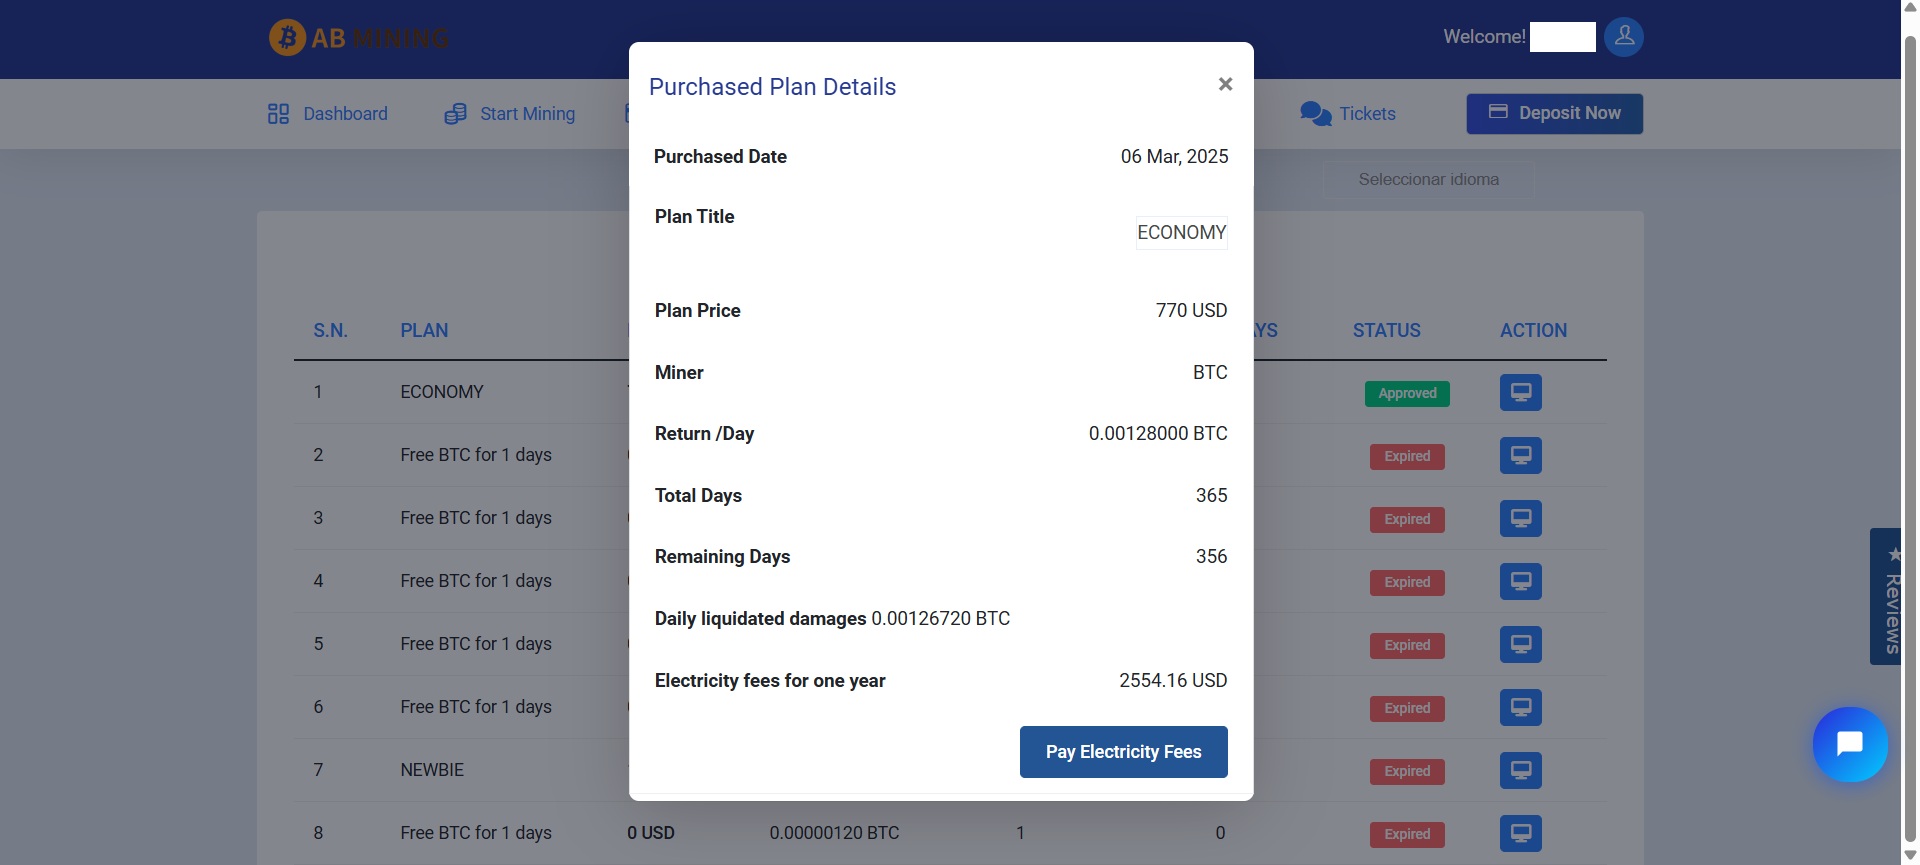1920x865 pixels.
Task: Click the page scrollbar down arrow
Action: [1910, 855]
